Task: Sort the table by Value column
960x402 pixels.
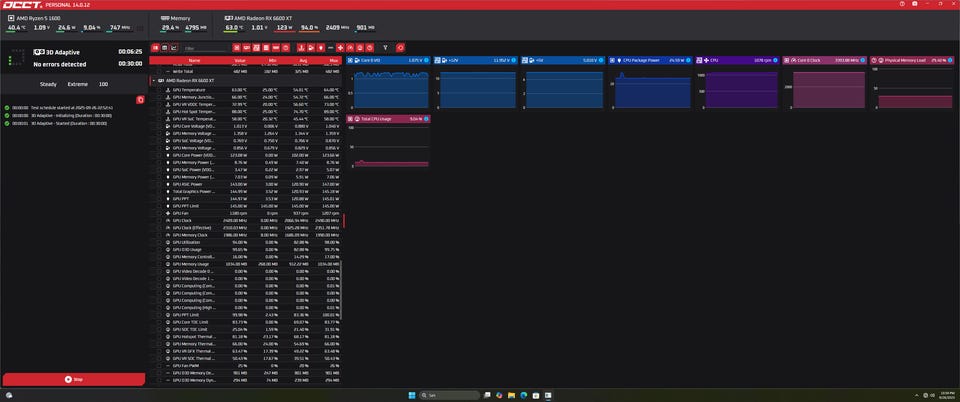Action: pos(239,61)
